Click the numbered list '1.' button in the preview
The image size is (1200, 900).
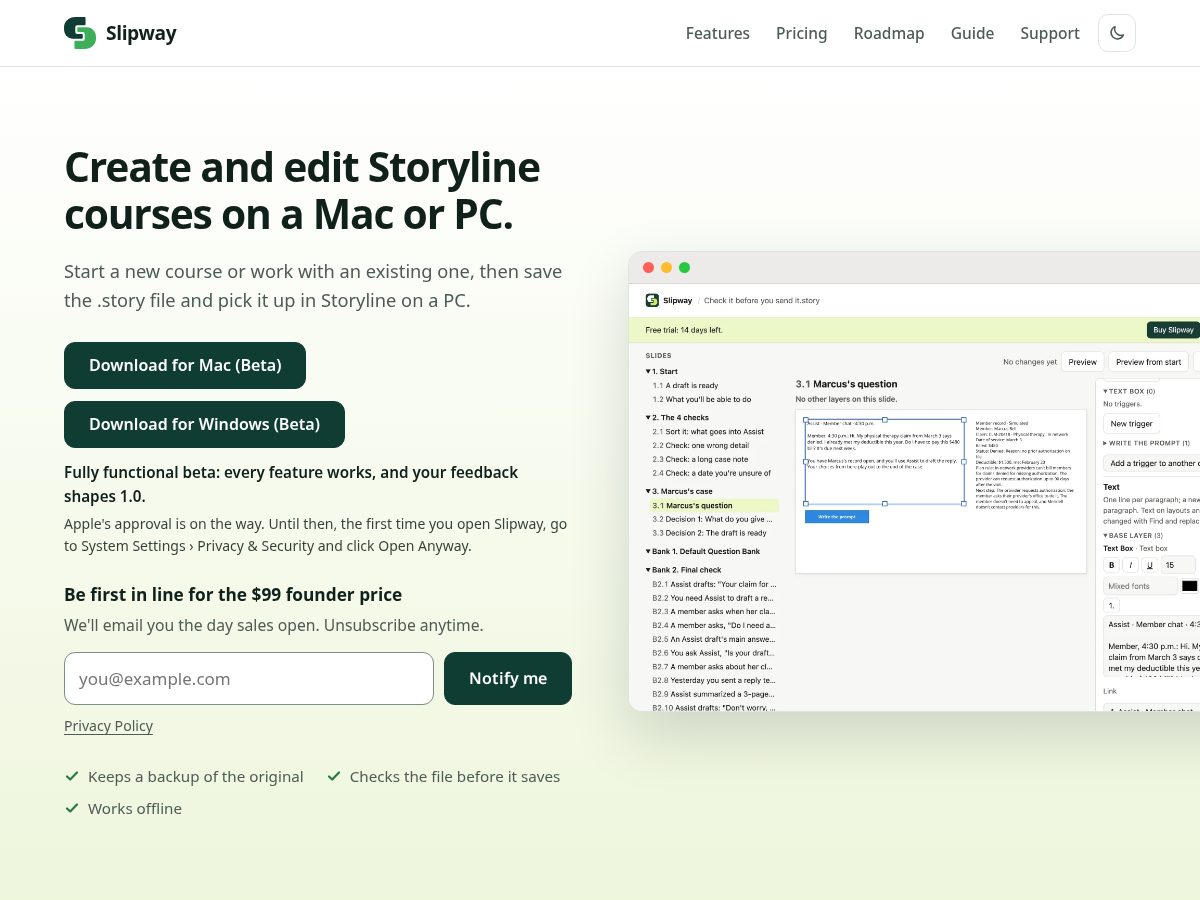(1111, 605)
